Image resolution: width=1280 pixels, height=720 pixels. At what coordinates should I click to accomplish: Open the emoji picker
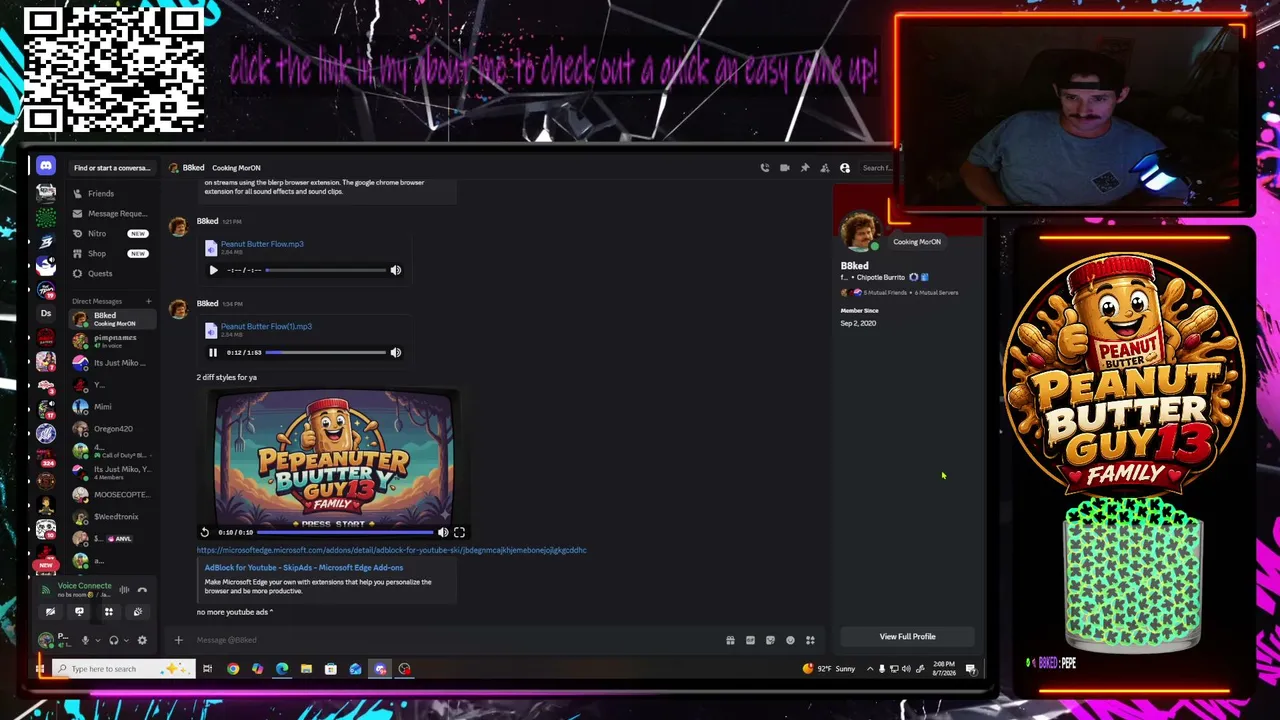click(x=790, y=640)
